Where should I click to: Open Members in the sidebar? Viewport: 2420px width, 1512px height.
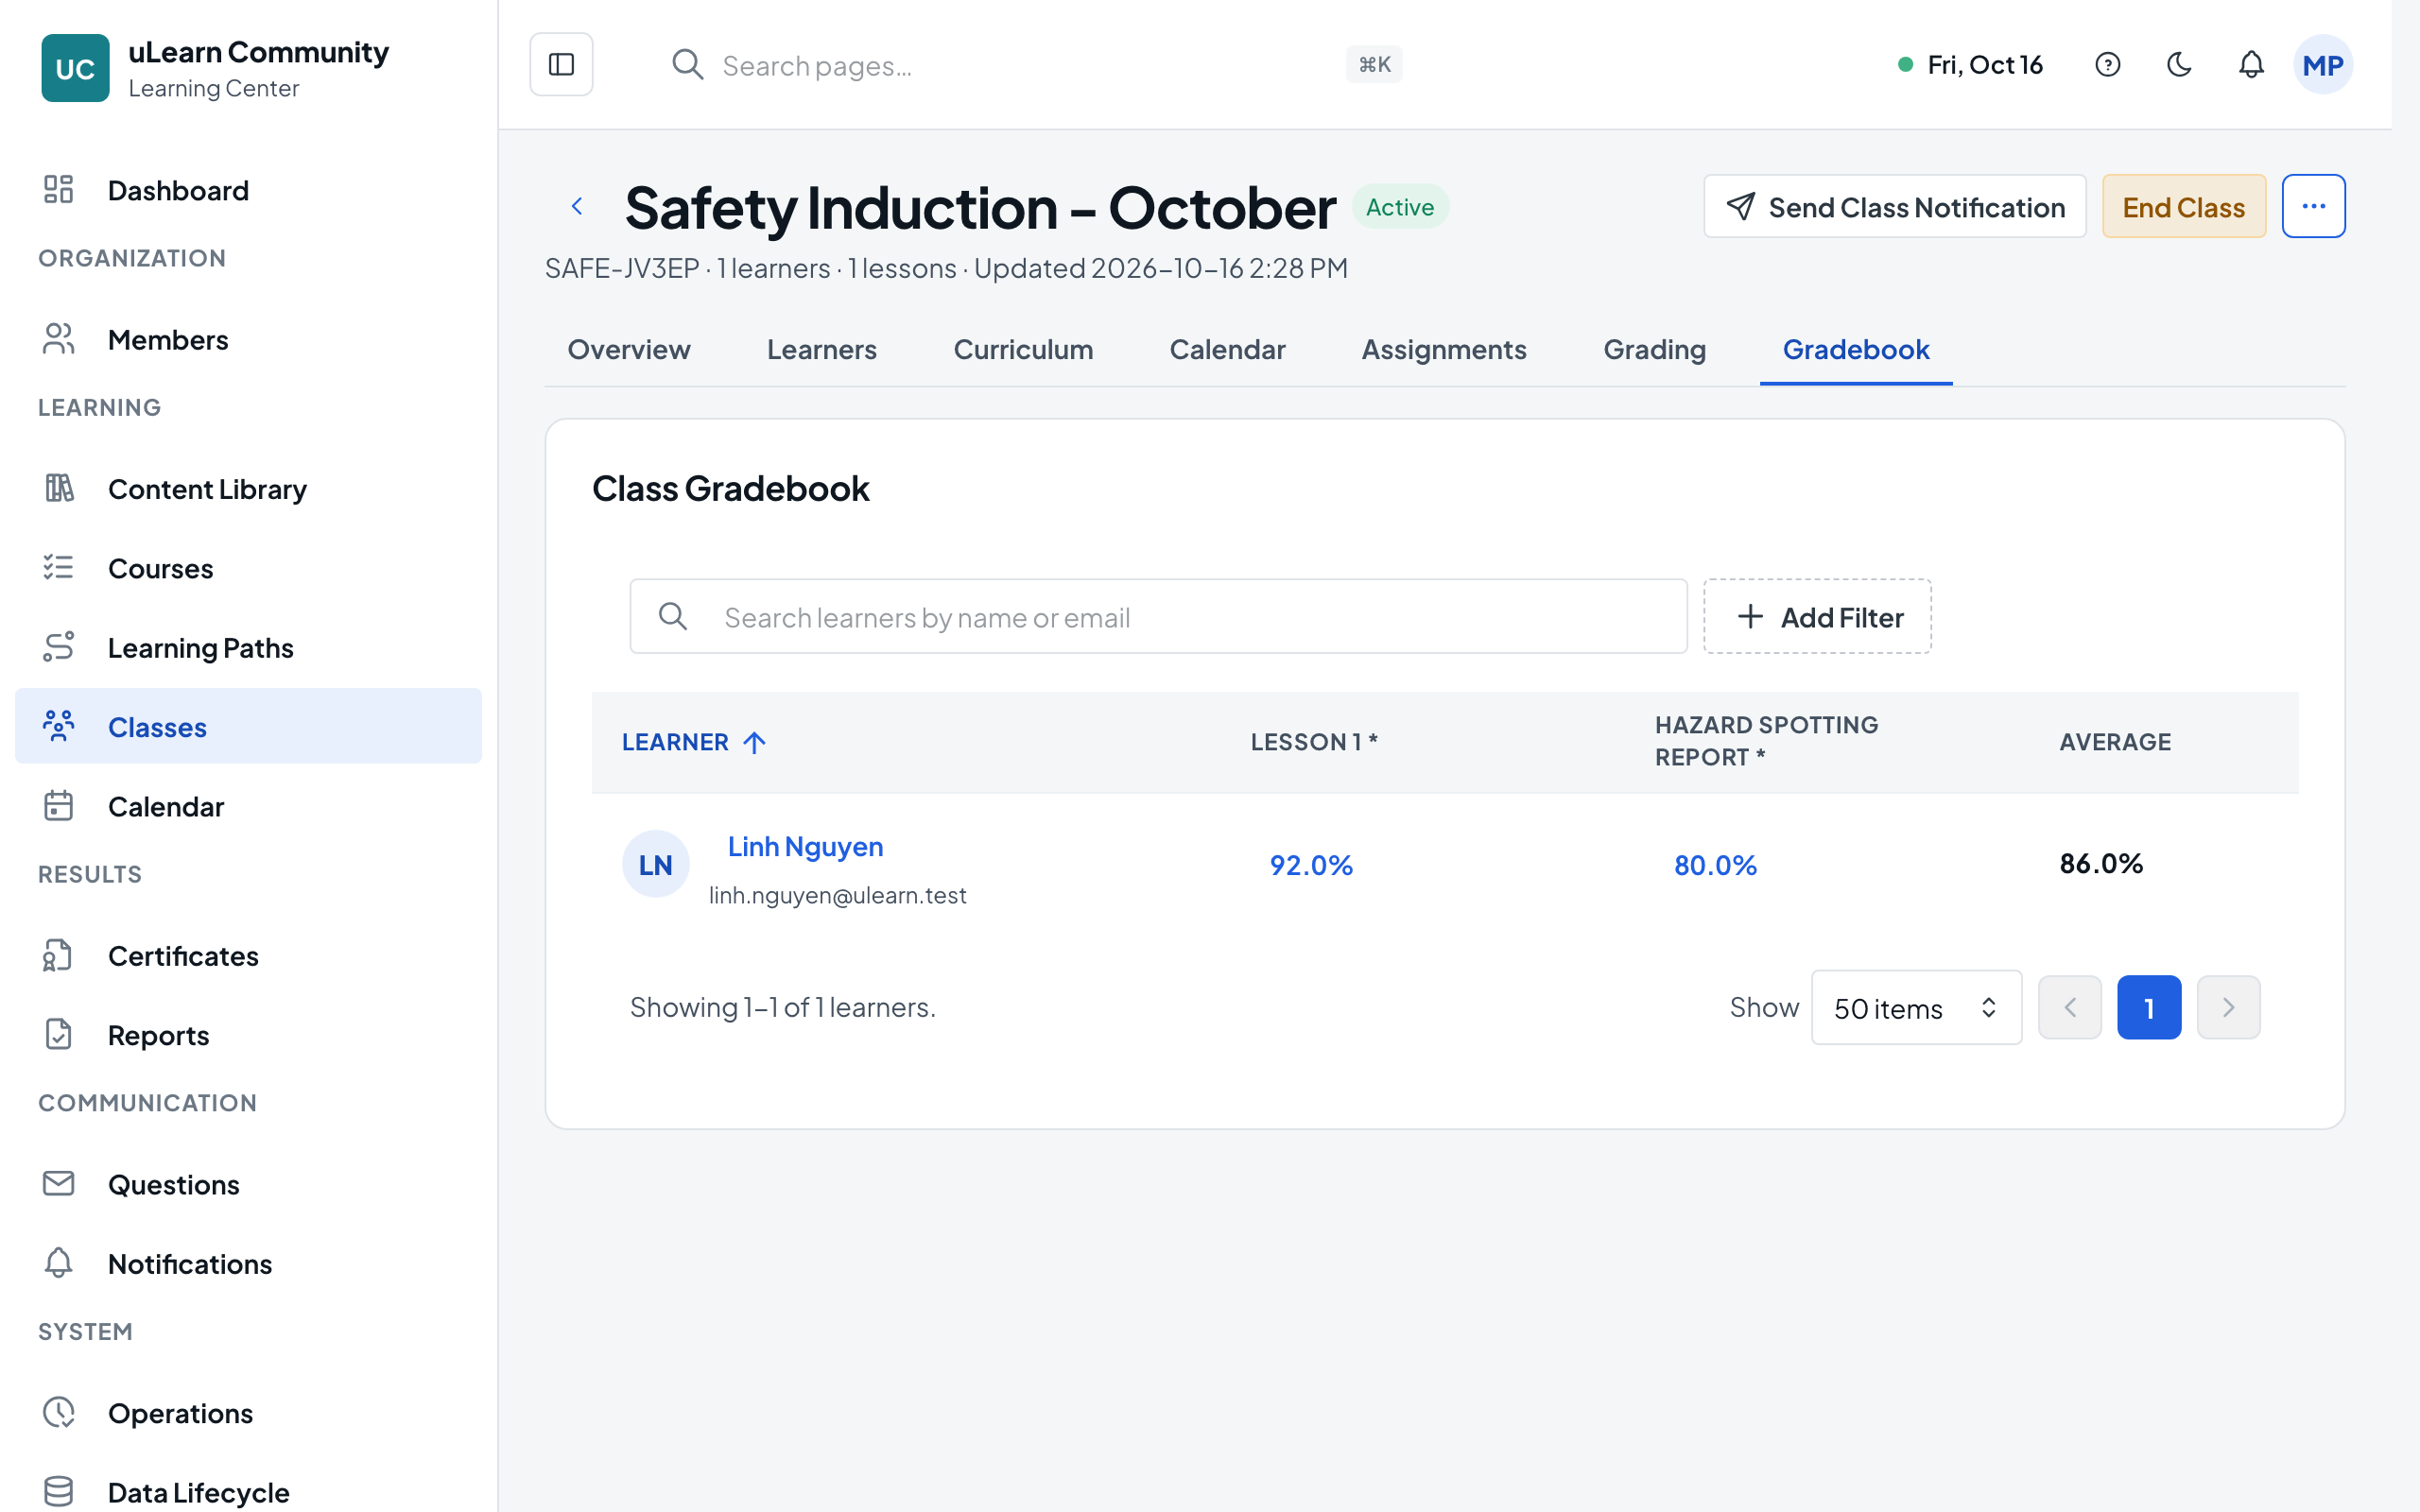click(248, 340)
